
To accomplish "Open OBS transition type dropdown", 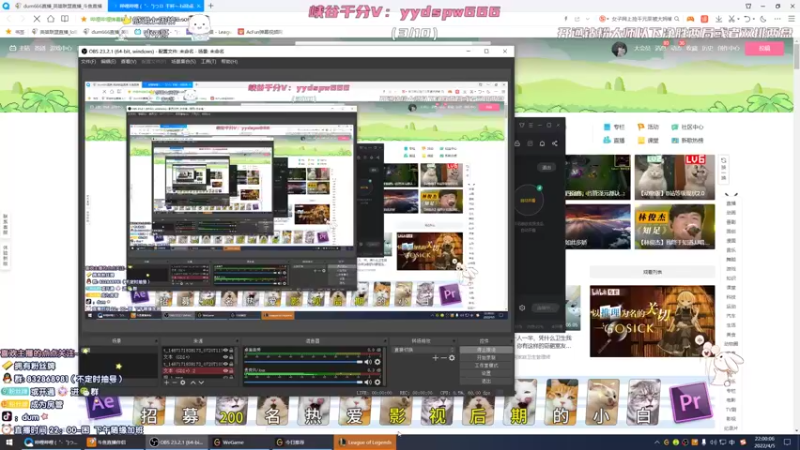I will (x=423, y=350).
